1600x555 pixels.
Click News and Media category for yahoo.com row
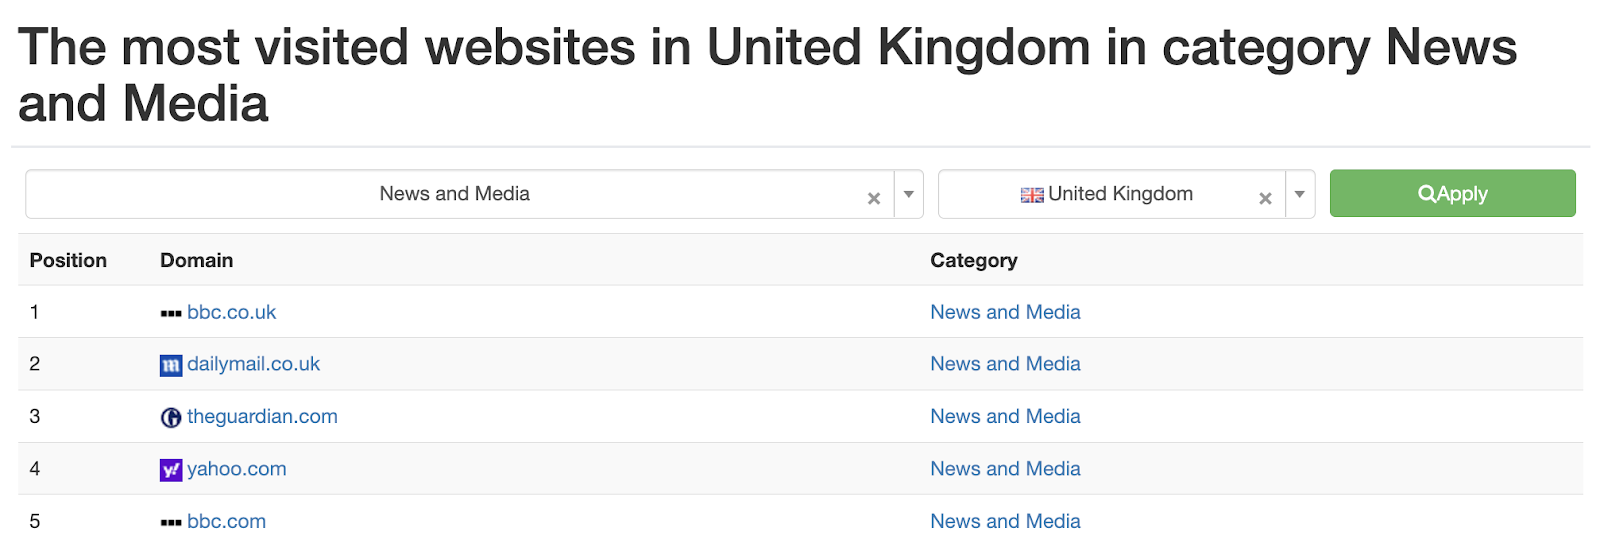1005,469
